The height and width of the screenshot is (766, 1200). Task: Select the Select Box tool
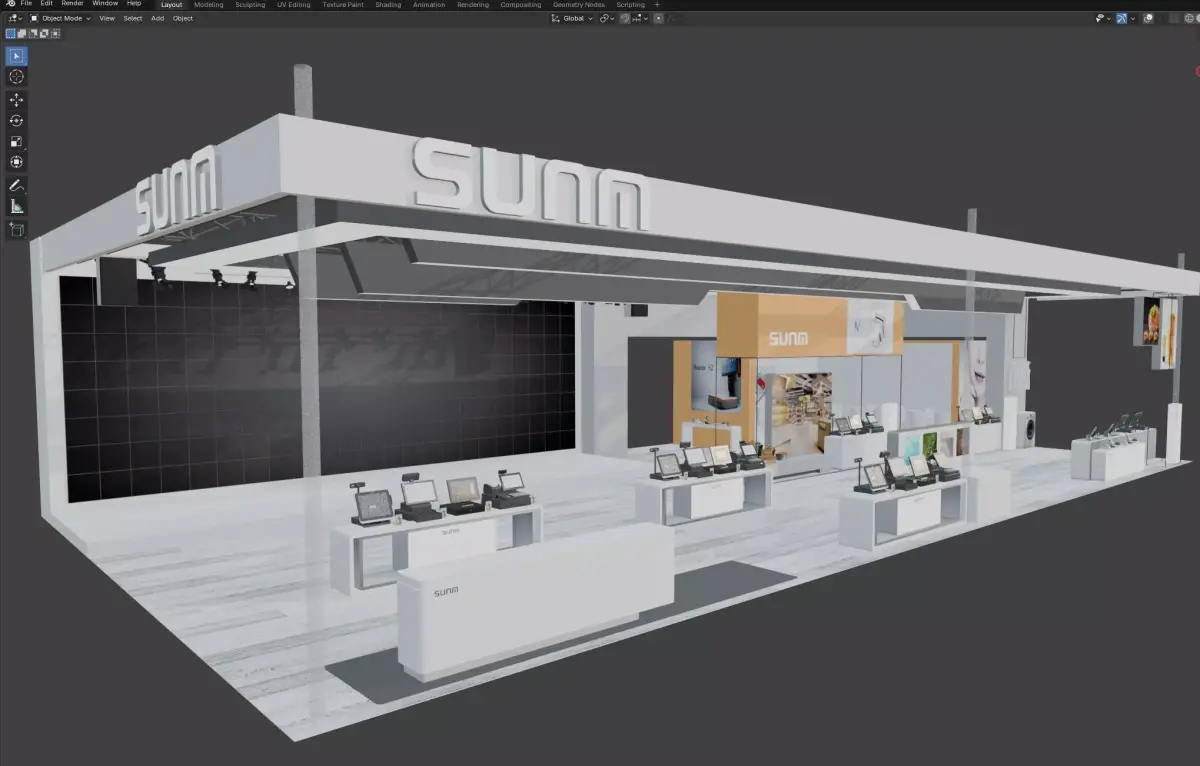(17, 56)
